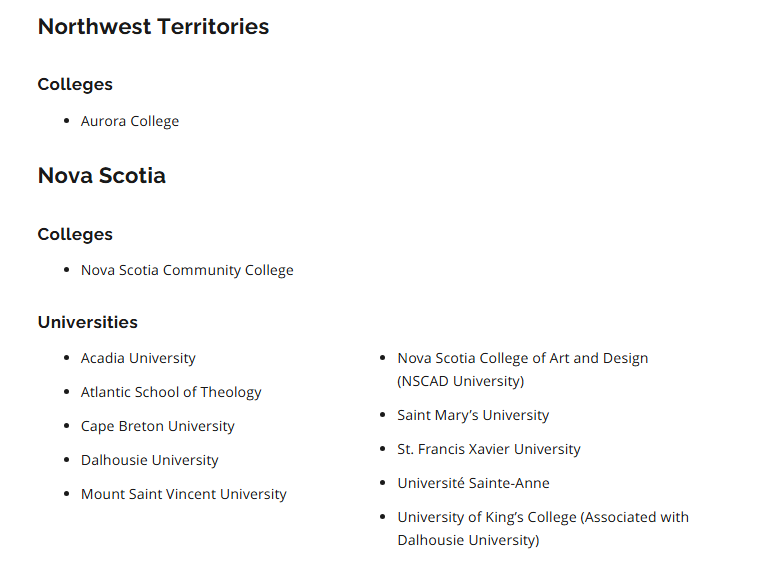Open Dalhousie University list item
This screenshot has height=574, width=782.
pyautogui.click(x=150, y=460)
